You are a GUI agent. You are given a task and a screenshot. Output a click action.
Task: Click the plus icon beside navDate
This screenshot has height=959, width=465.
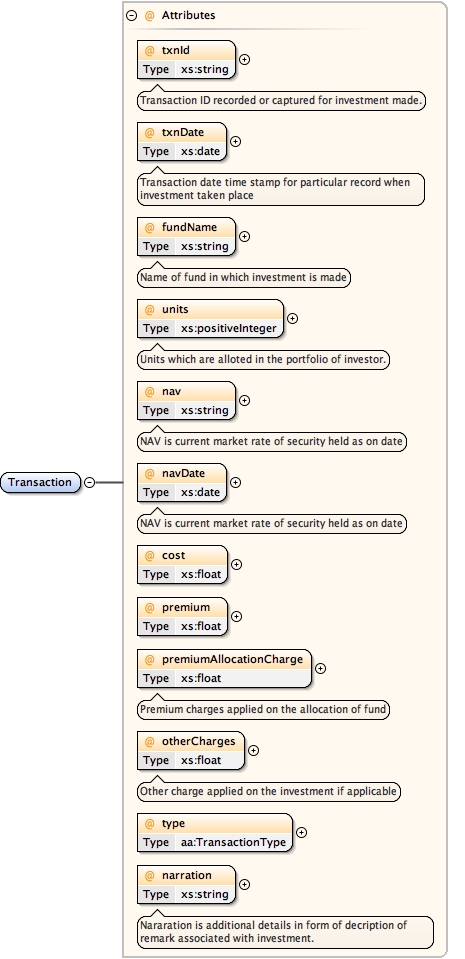(236, 482)
